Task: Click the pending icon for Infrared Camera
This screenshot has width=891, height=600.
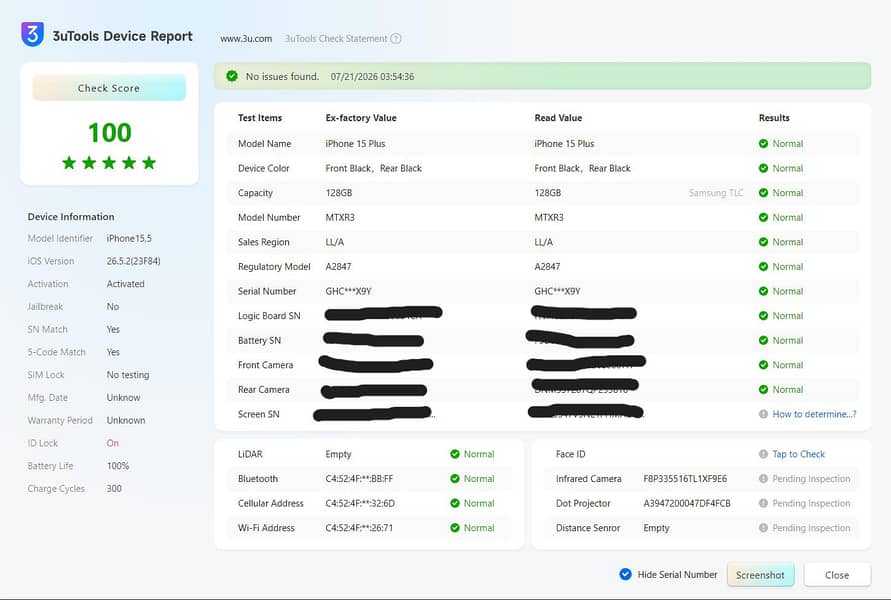Action: coord(763,479)
